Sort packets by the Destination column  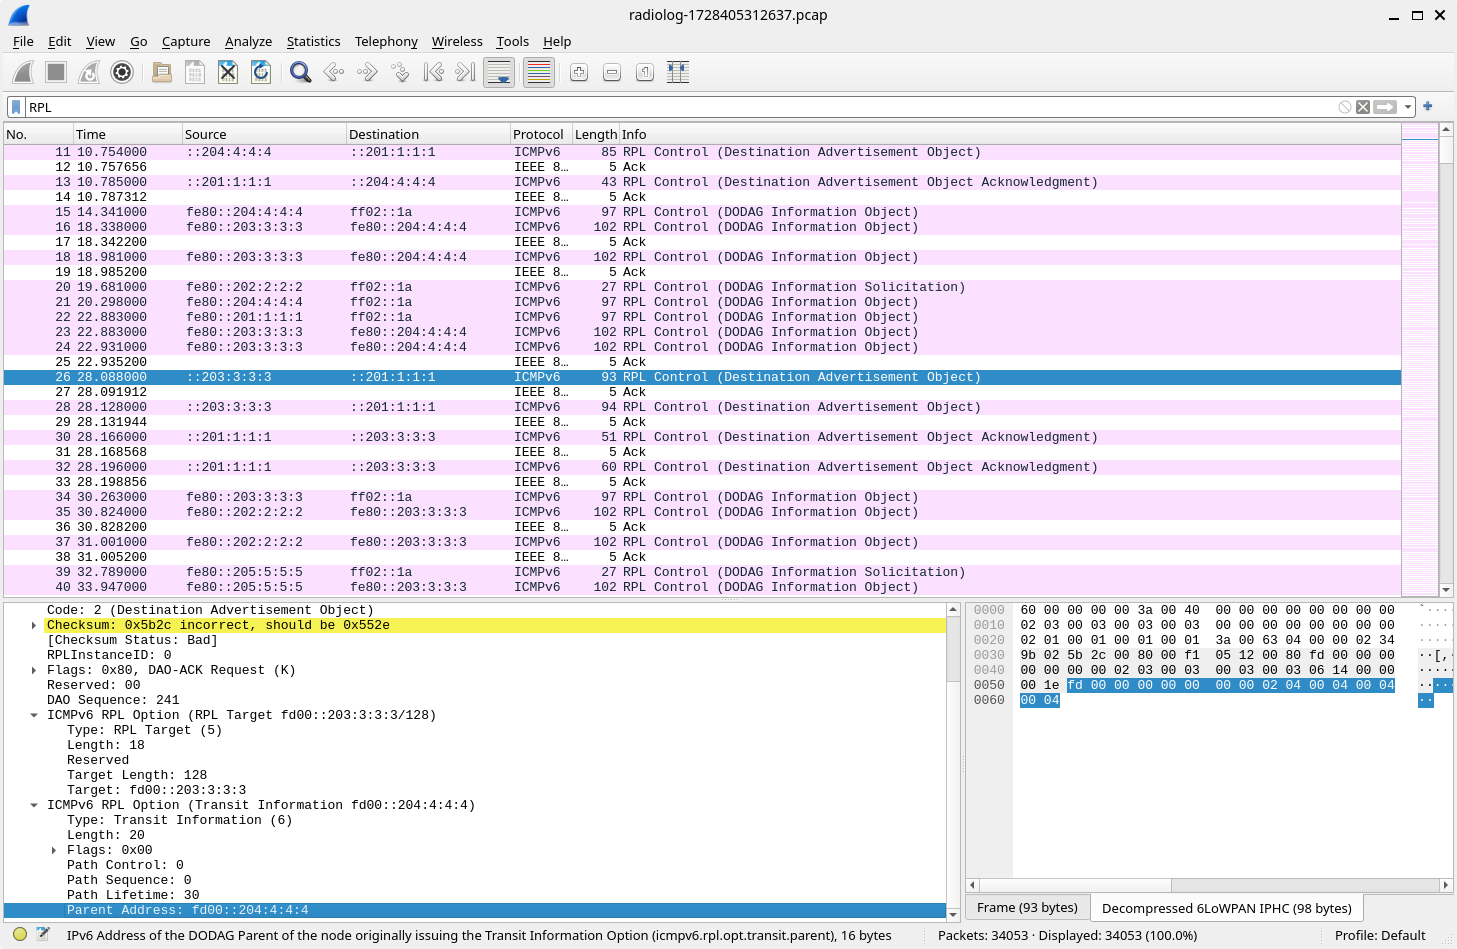pos(427,134)
